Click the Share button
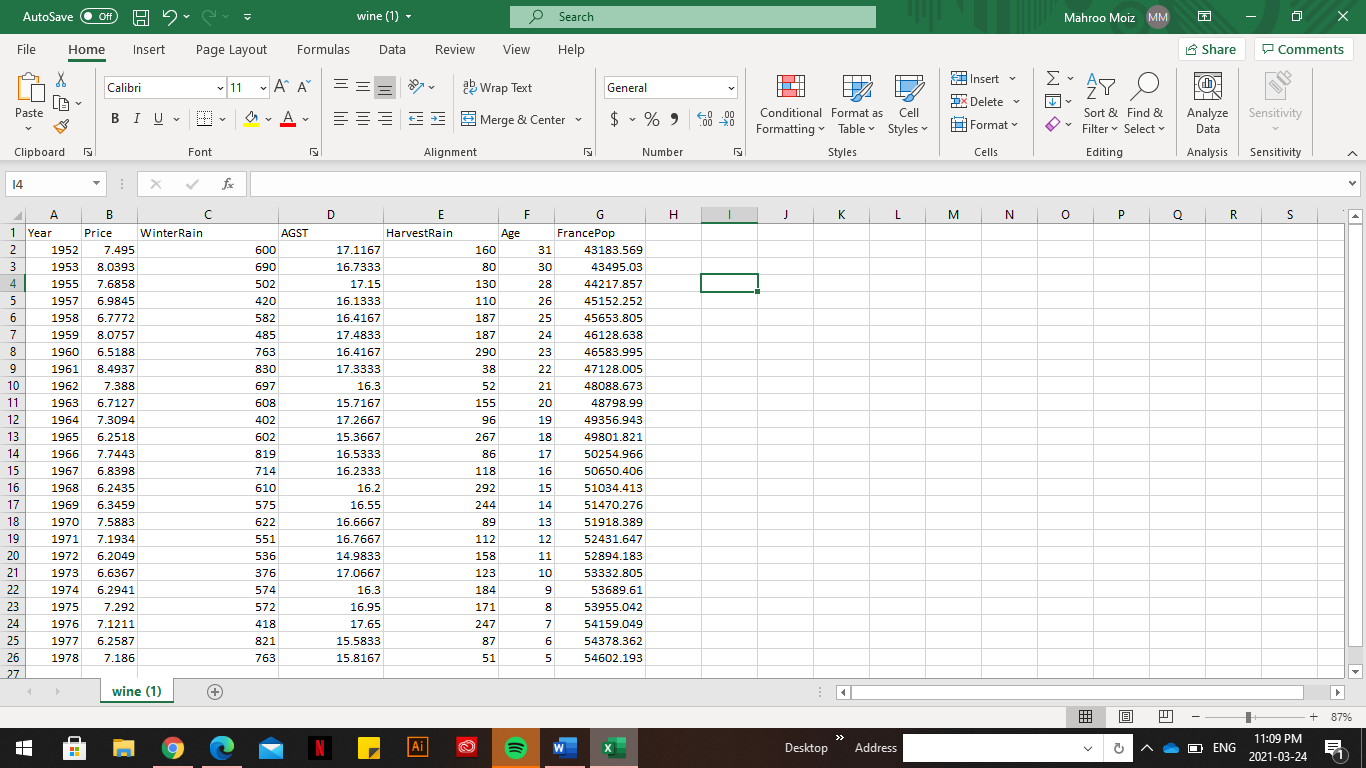The width and height of the screenshot is (1366, 768). (1210, 49)
